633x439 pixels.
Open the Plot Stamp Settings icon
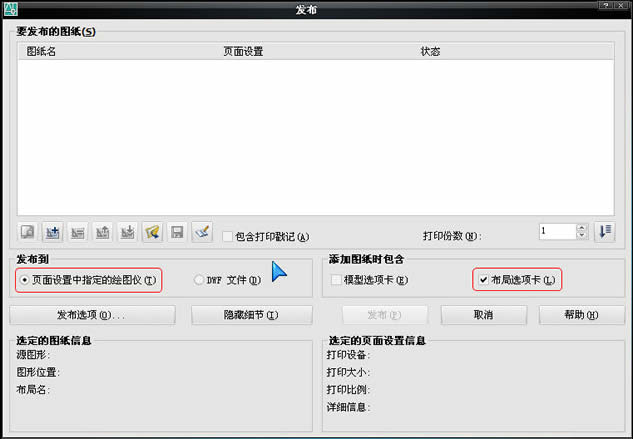(202, 232)
